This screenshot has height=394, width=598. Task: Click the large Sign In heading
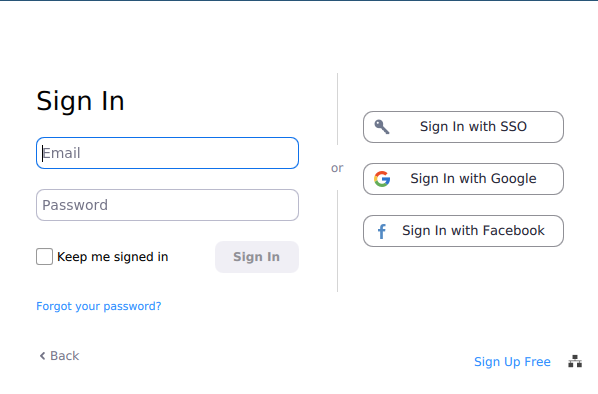tap(80, 101)
